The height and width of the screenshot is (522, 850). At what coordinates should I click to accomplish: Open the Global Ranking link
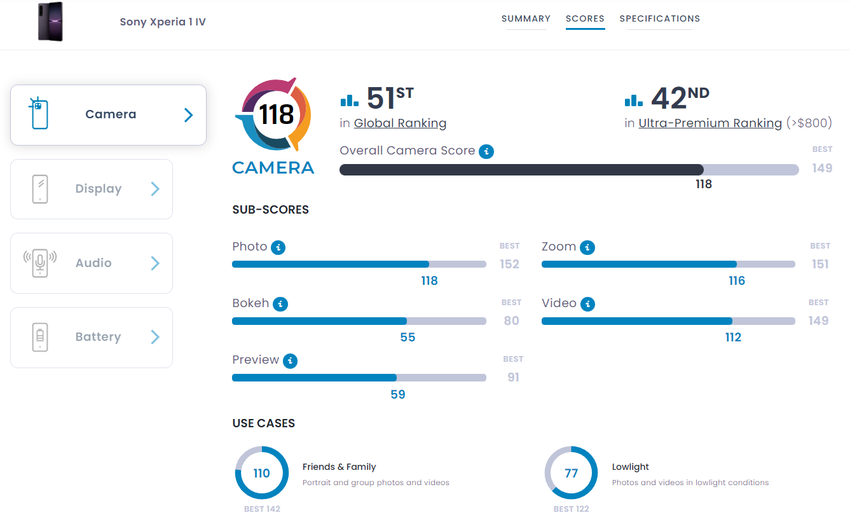(400, 124)
